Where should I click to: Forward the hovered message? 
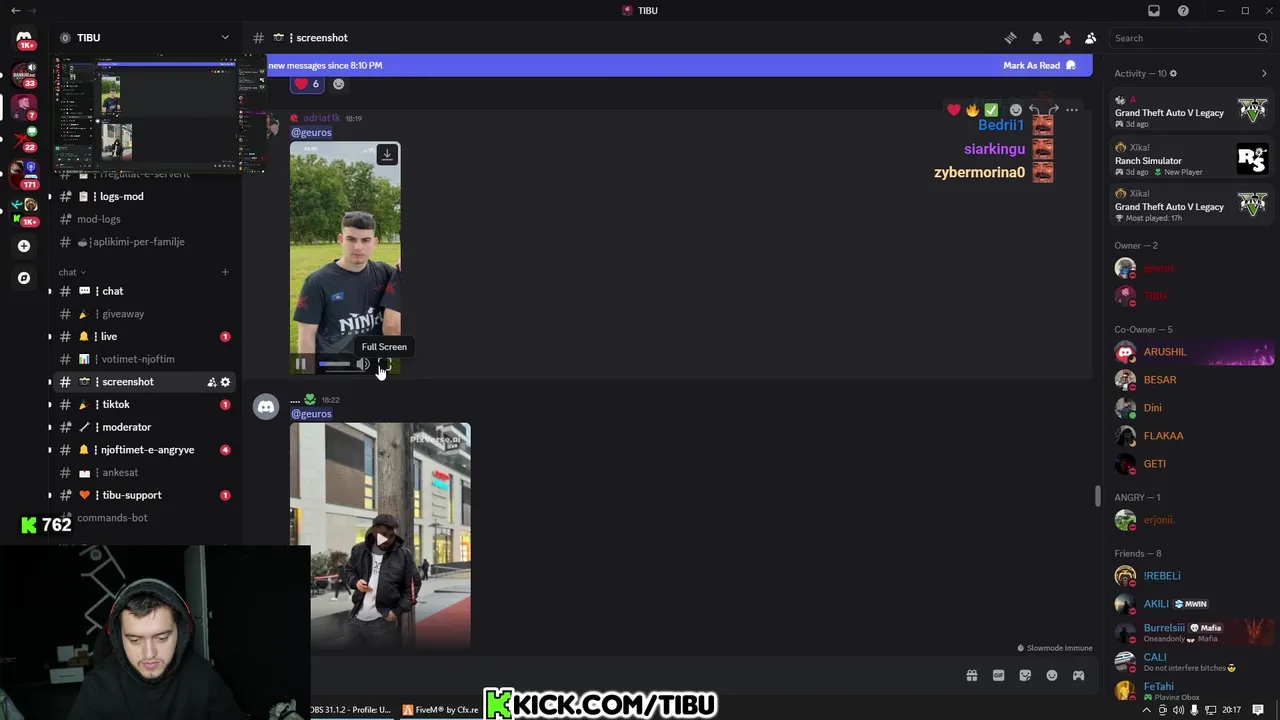pos(1053,110)
